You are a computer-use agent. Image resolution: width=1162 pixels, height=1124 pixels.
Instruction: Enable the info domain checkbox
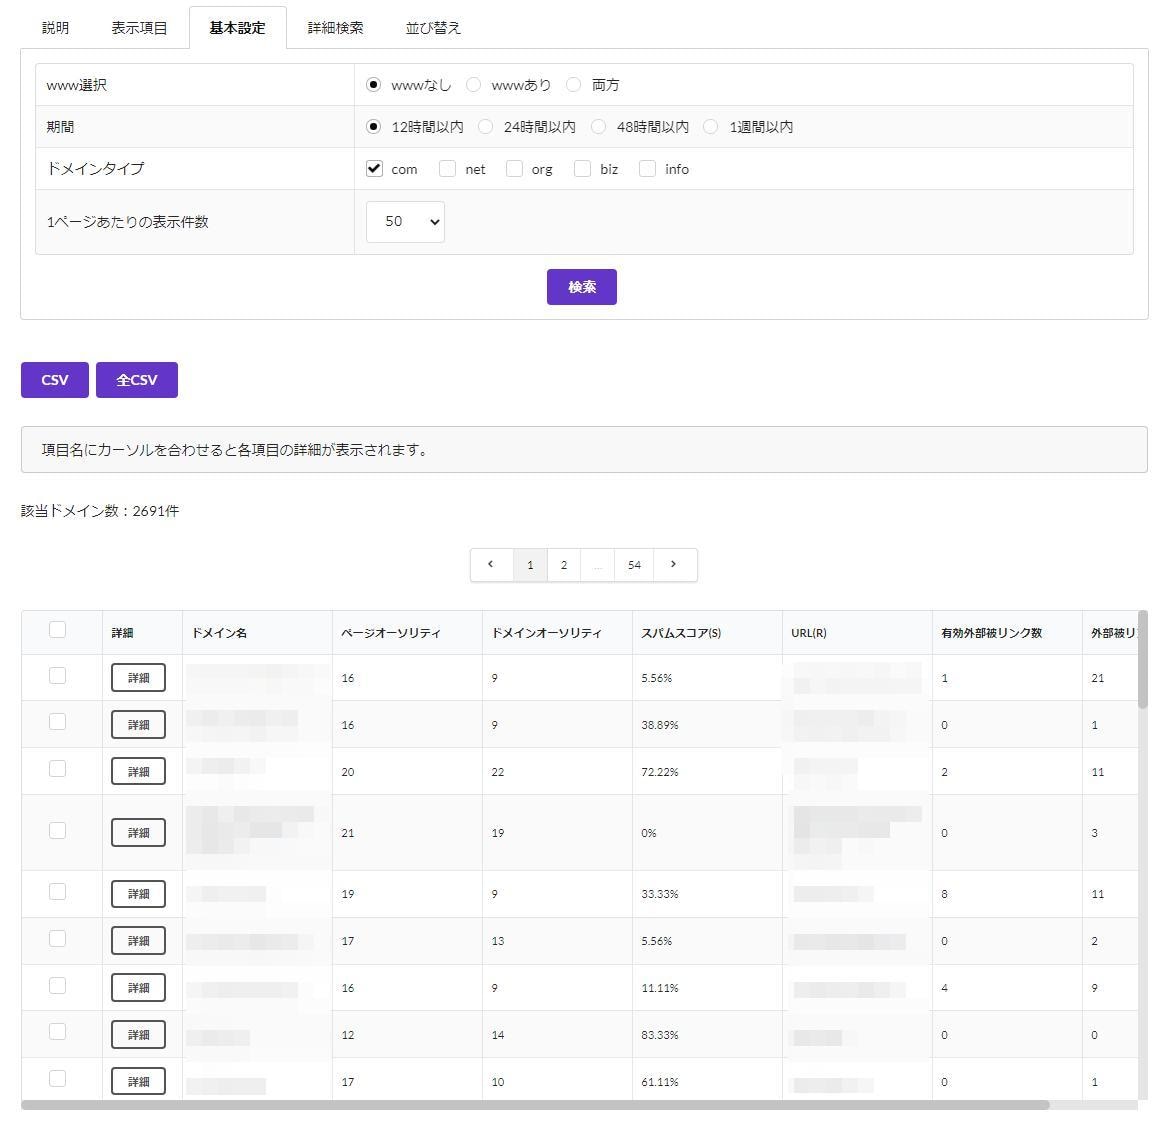click(x=647, y=168)
